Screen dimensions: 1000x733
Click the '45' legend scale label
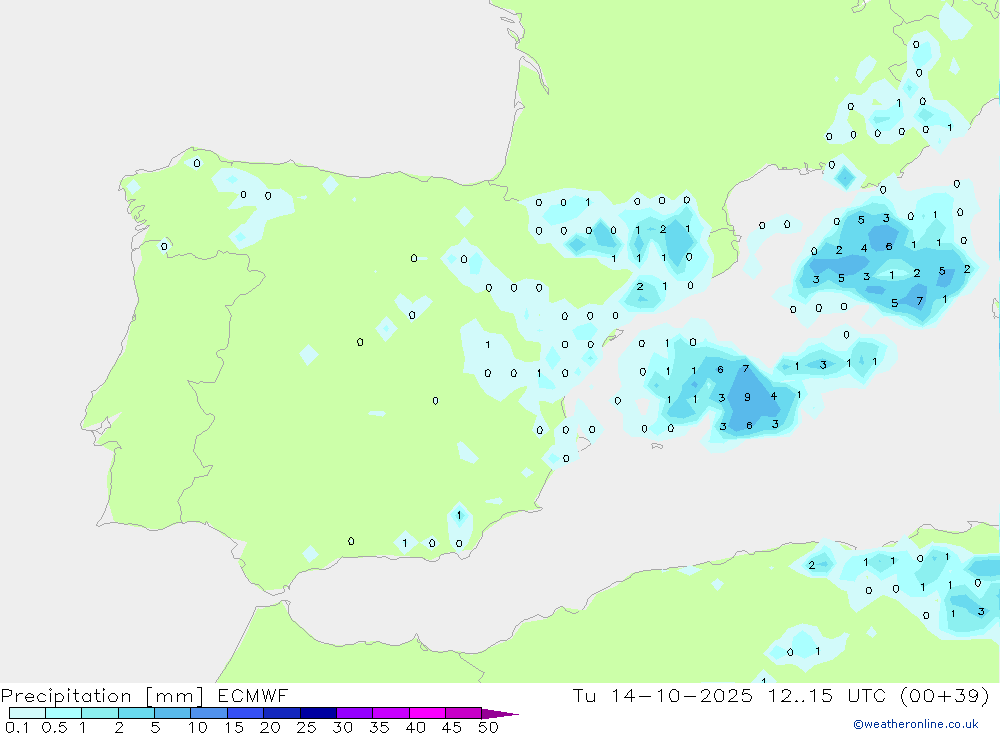tap(452, 727)
